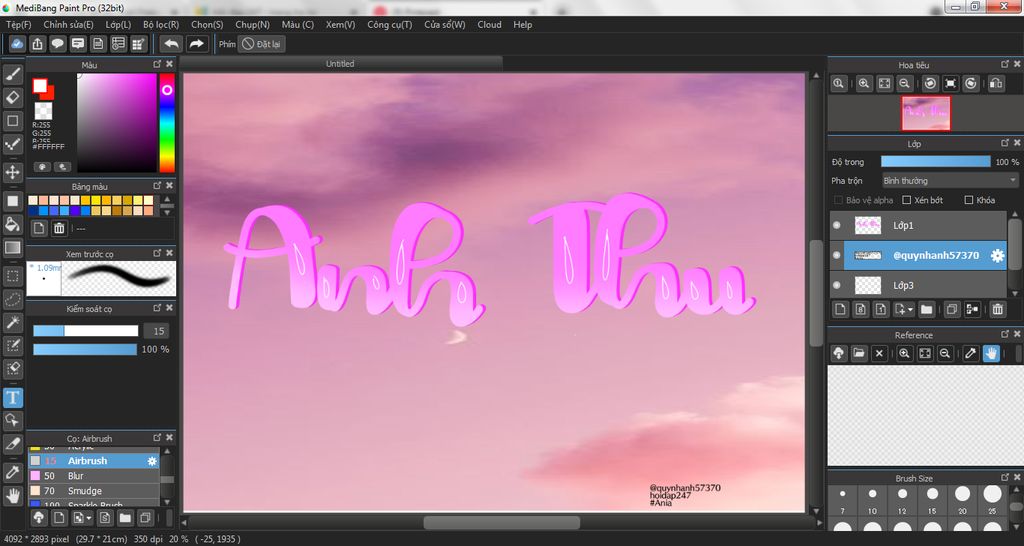Select the Blur brush
Viewport: 1024px width, 546px height.
tap(94, 476)
